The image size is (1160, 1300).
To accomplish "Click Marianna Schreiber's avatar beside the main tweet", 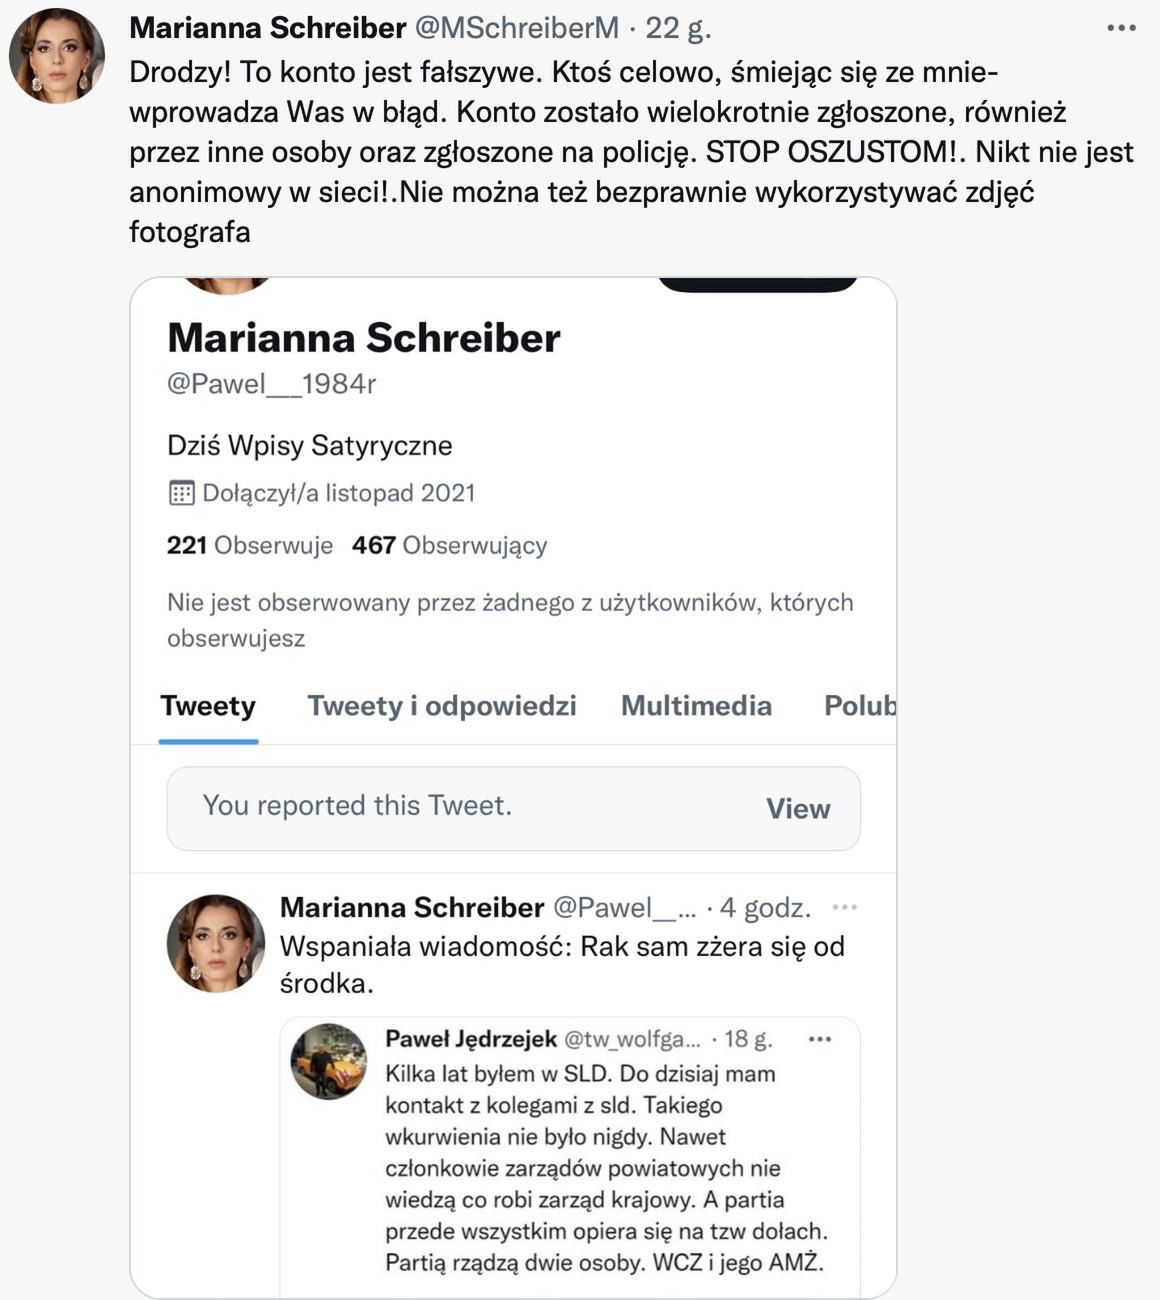I will pos(57,56).
